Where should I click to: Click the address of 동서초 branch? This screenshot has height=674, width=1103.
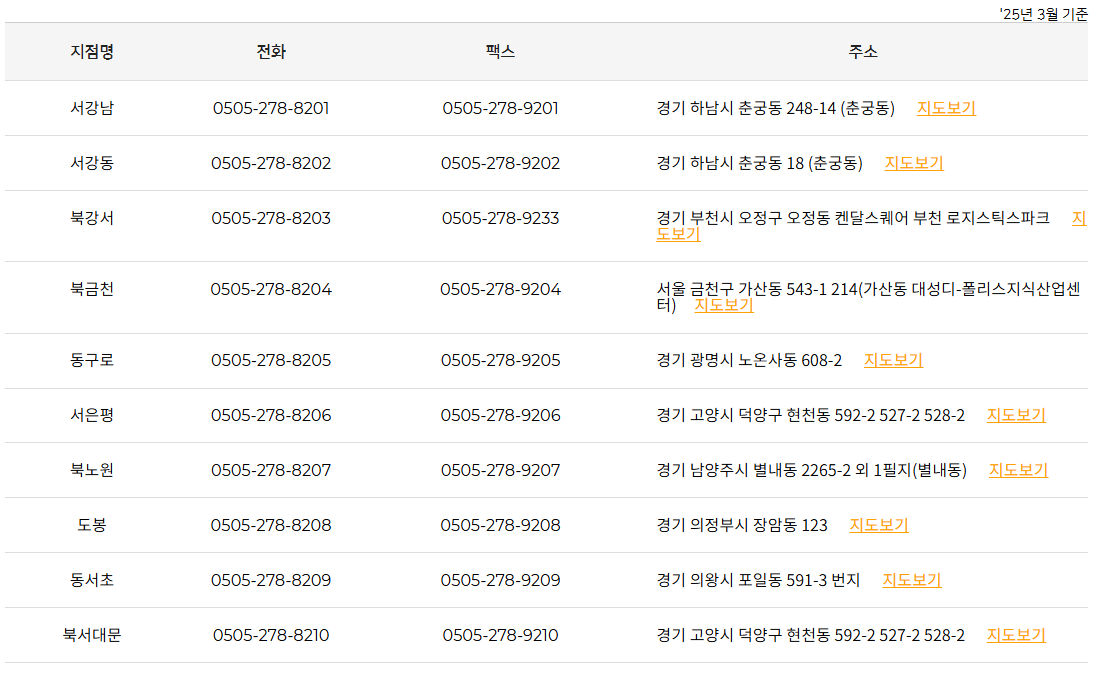click(755, 579)
